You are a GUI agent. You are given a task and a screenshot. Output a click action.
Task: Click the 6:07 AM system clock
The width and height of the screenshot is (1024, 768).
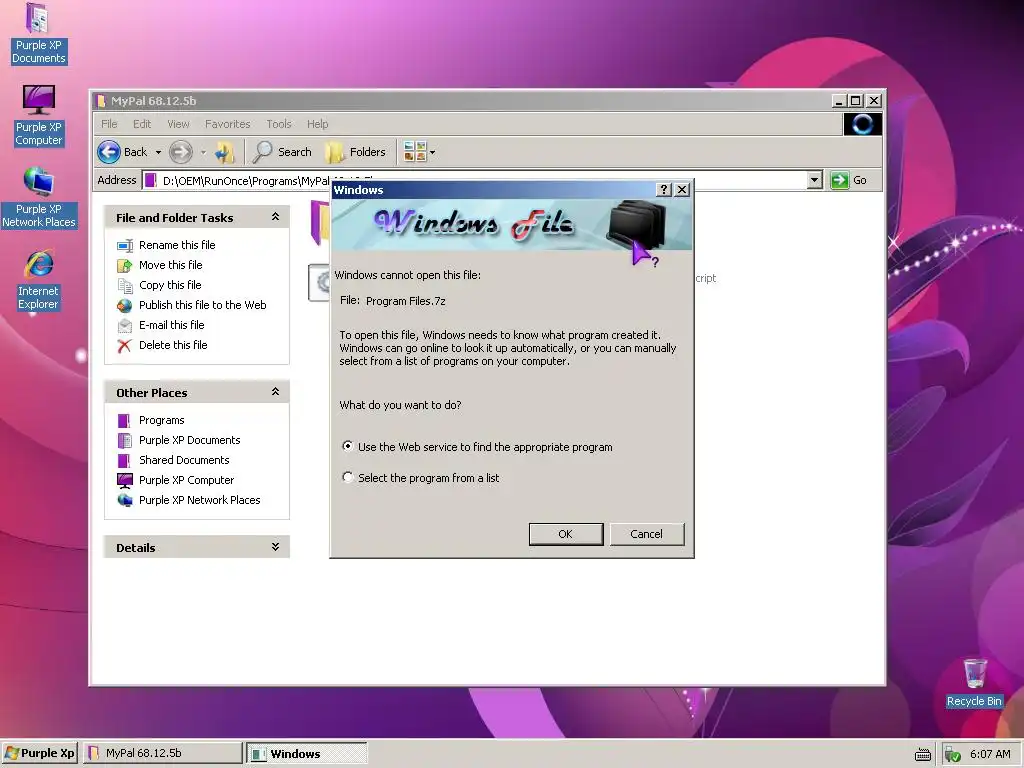(x=990, y=754)
